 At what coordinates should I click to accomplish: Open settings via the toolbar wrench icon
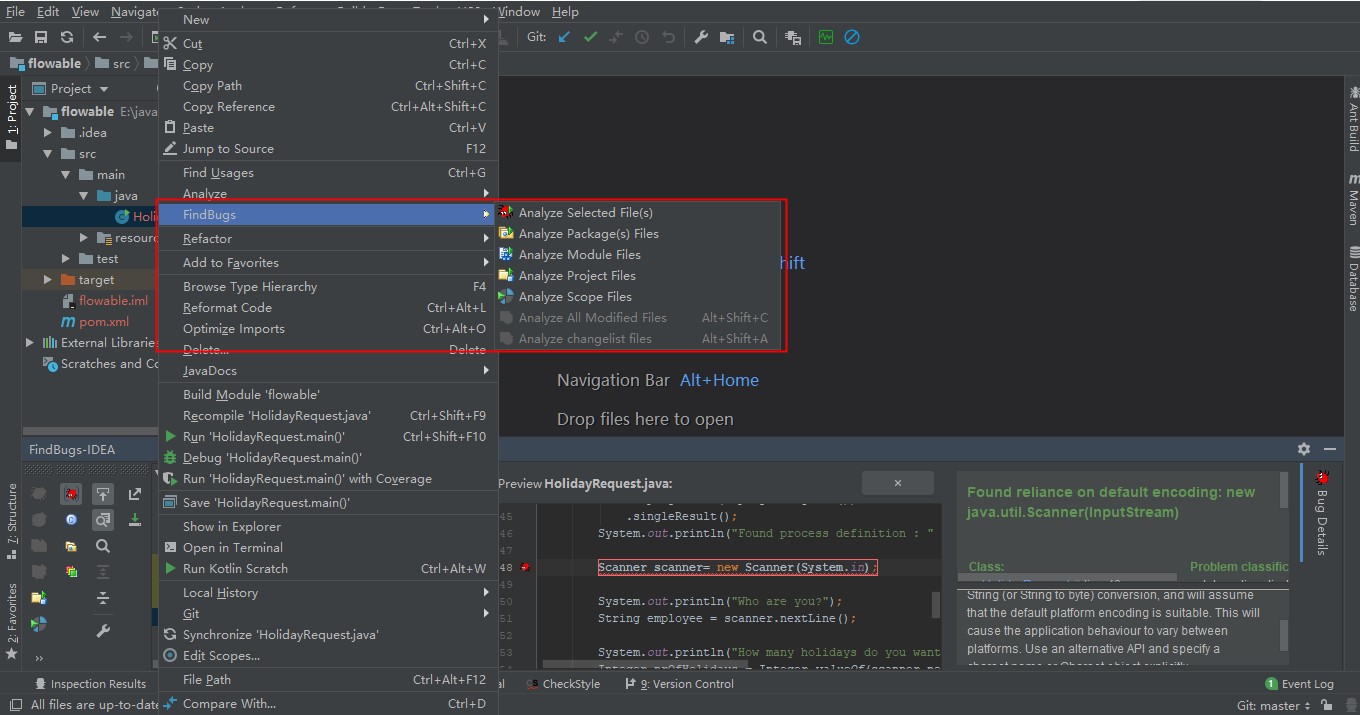(x=701, y=37)
